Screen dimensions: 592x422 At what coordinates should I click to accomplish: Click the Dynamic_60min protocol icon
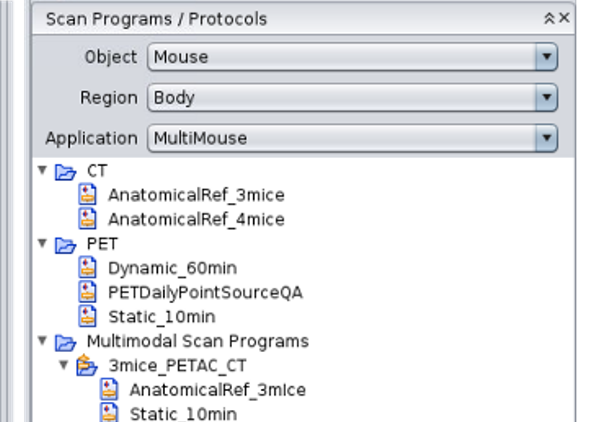pos(88,268)
